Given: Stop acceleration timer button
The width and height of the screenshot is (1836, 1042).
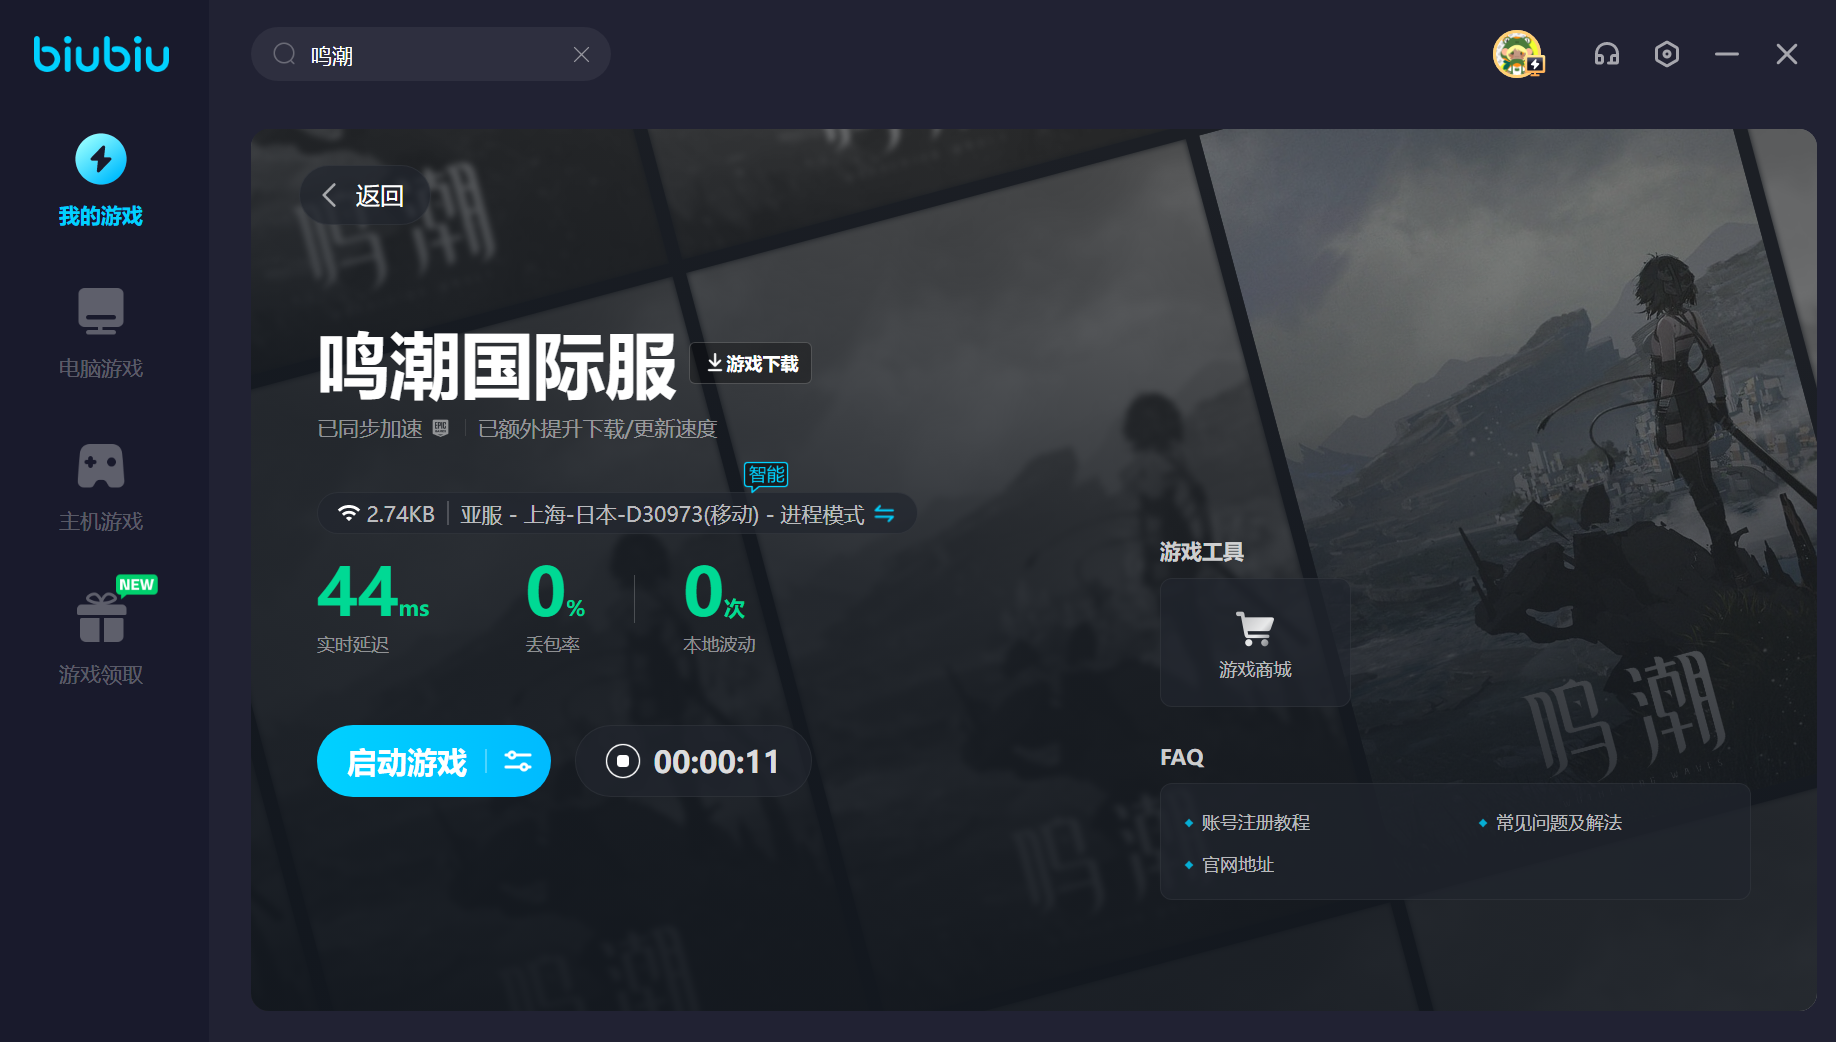Looking at the screenshot, I should pyautogui.click(x=622, y=762).
